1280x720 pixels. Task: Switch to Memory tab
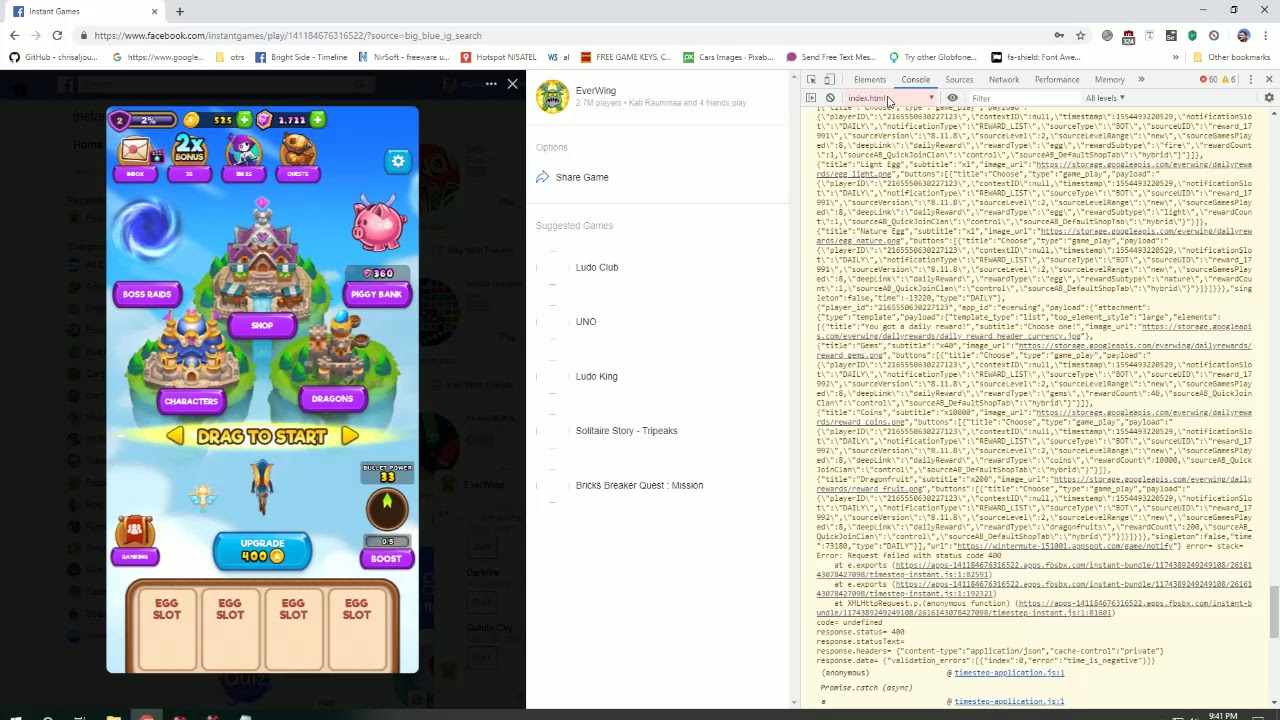click(1110, 80)
